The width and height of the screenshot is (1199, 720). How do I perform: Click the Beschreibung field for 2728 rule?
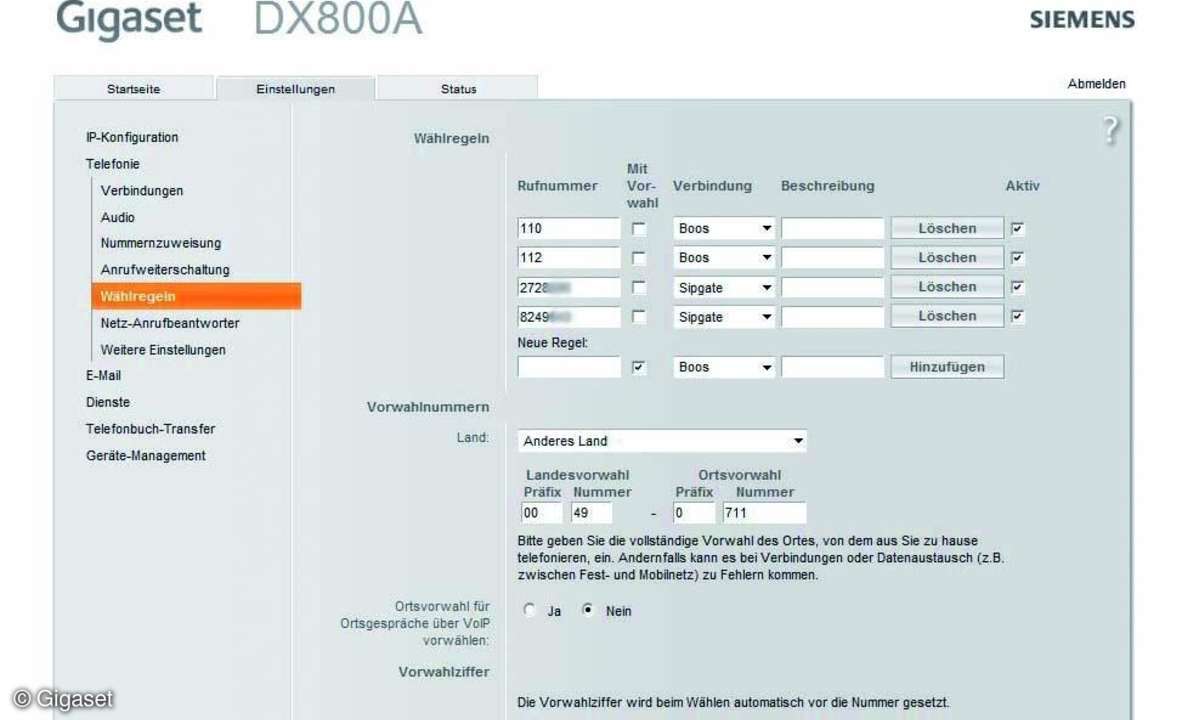click(832, 287)
